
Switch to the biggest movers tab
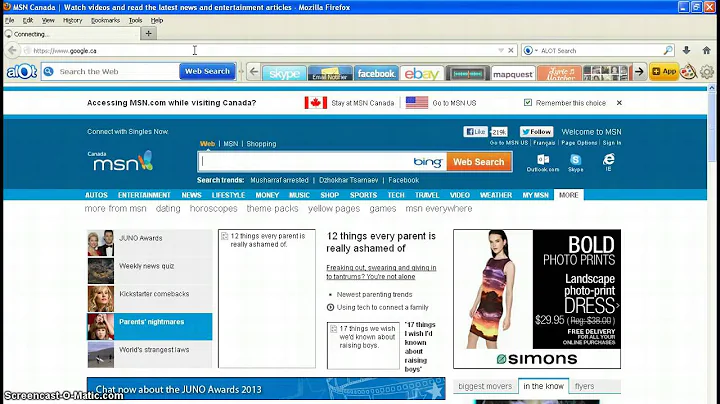pos(485,386)
